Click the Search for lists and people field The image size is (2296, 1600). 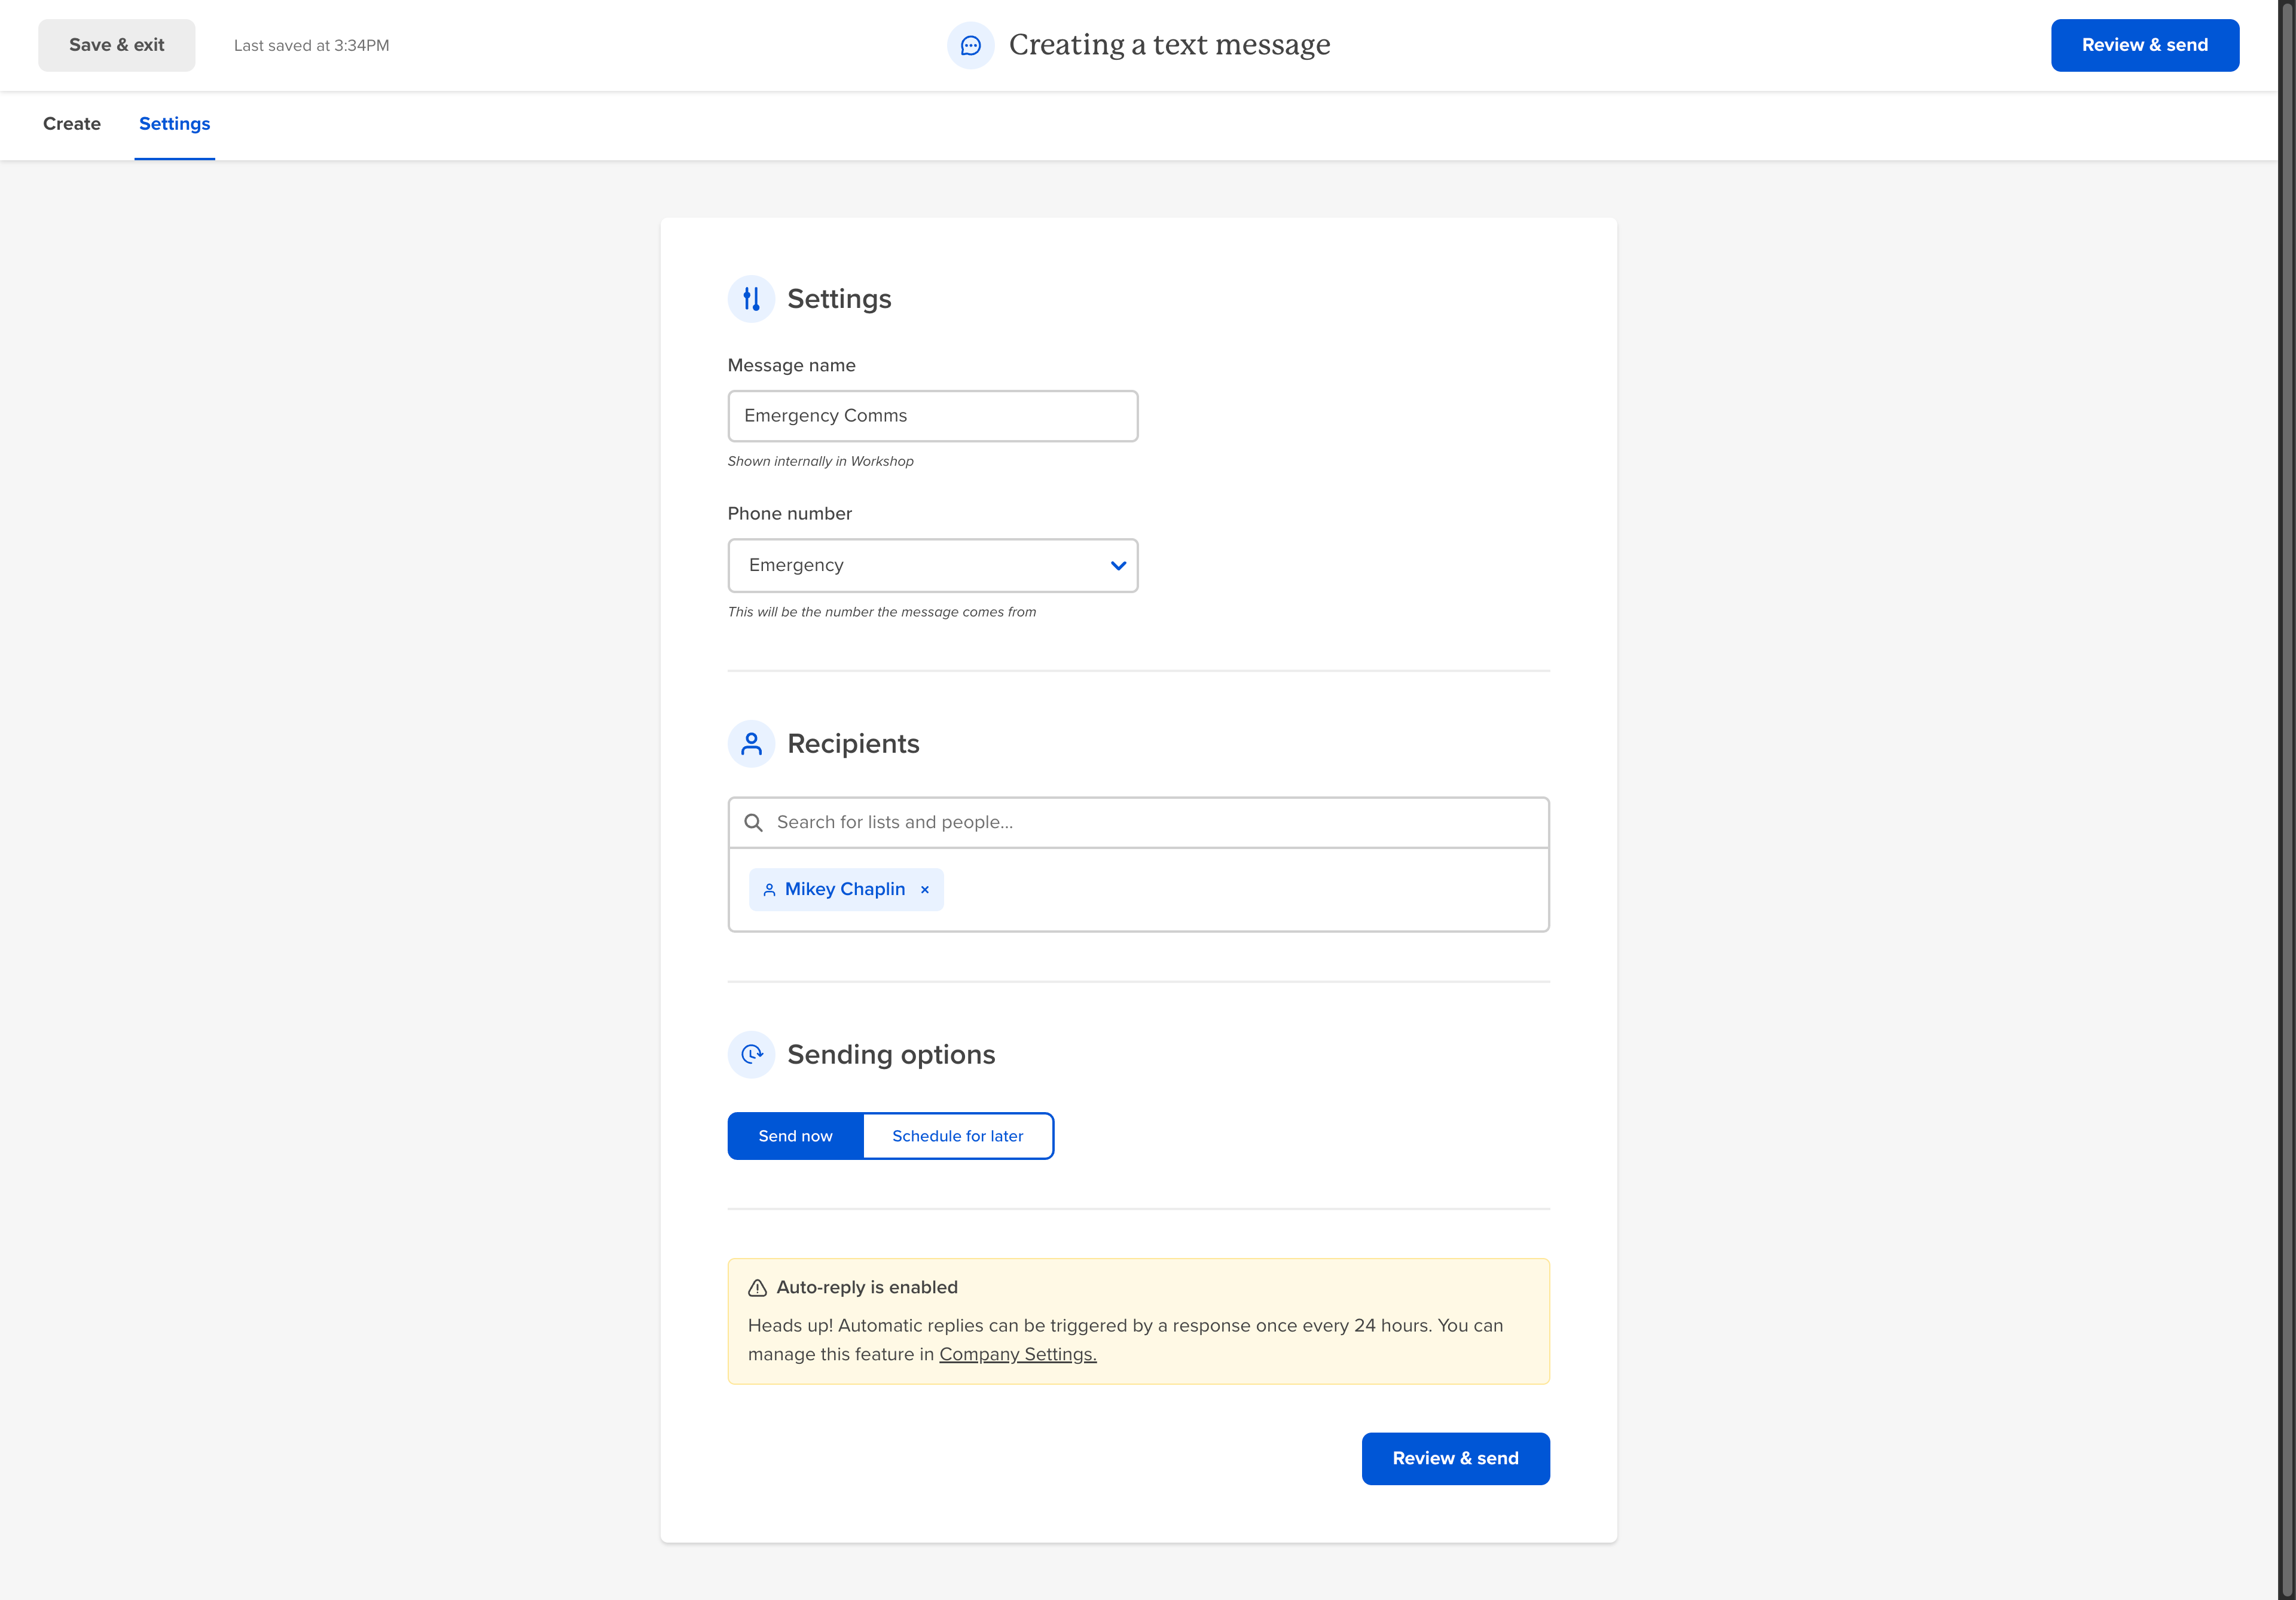[1138, 822]
